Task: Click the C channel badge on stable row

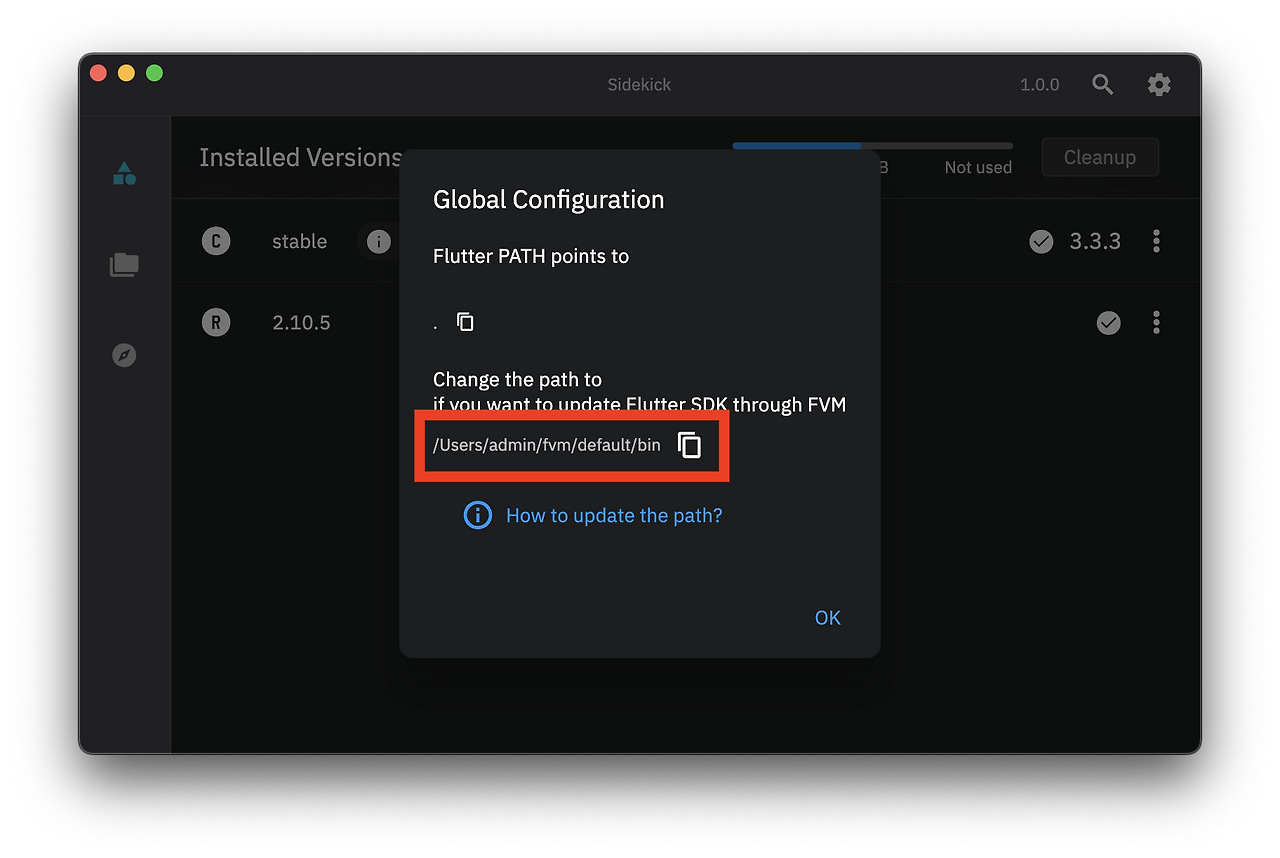Action: tap(216, 241)
